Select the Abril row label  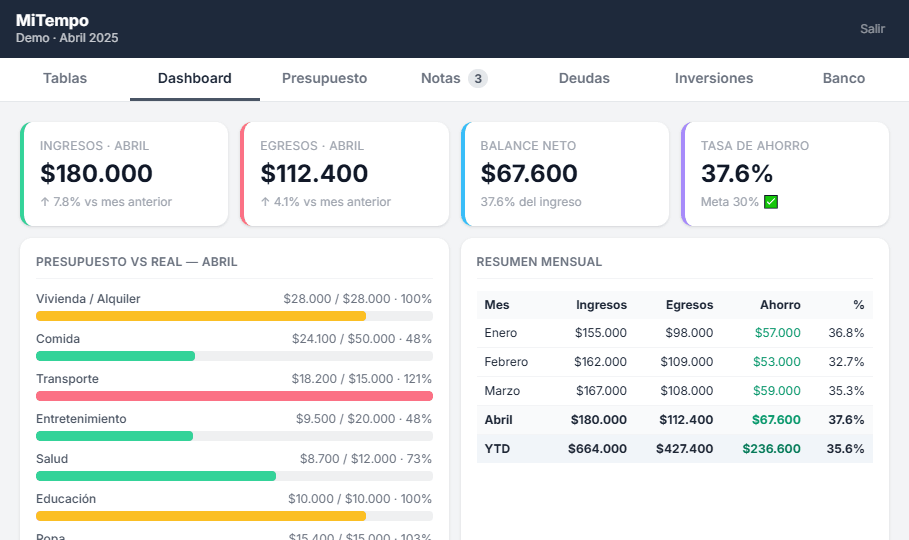coord(499,420)
